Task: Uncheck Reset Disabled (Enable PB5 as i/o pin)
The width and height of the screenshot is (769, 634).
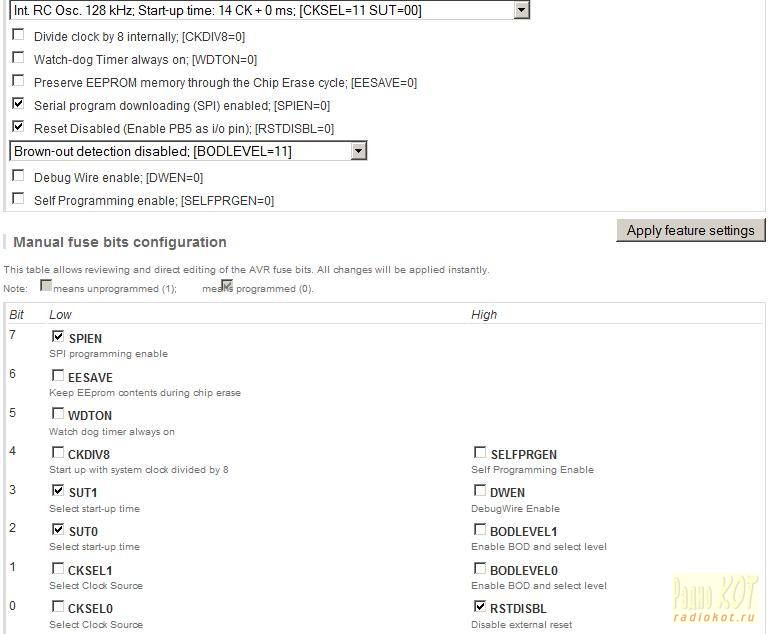Action: [18, 127]
